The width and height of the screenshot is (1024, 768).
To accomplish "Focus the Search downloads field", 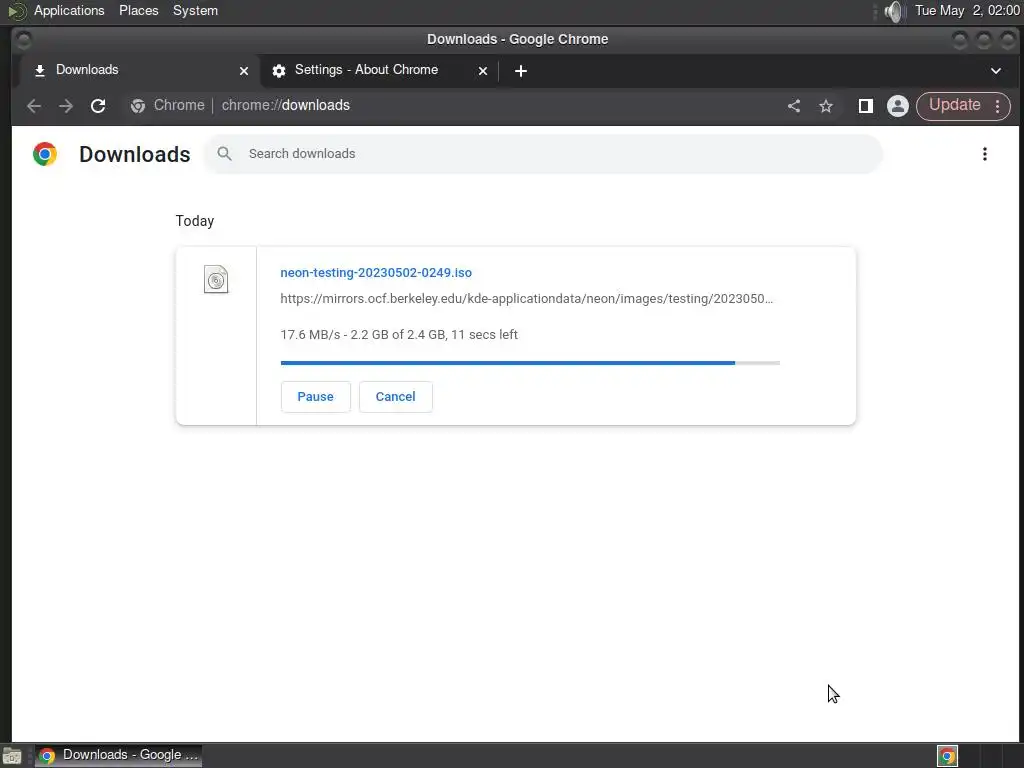I will pos(543,153).
